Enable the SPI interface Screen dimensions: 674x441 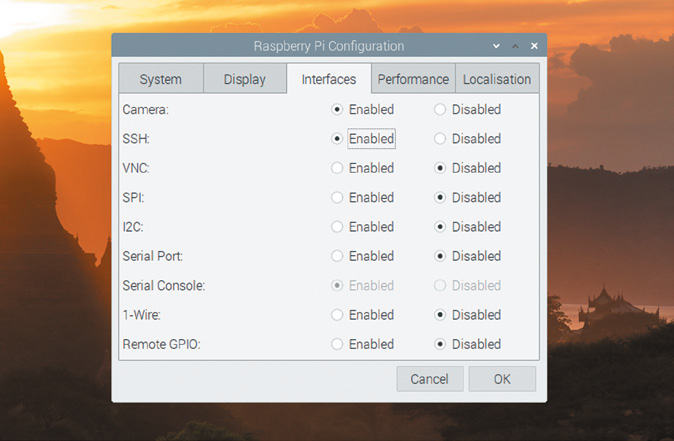(x=337, y=198)
